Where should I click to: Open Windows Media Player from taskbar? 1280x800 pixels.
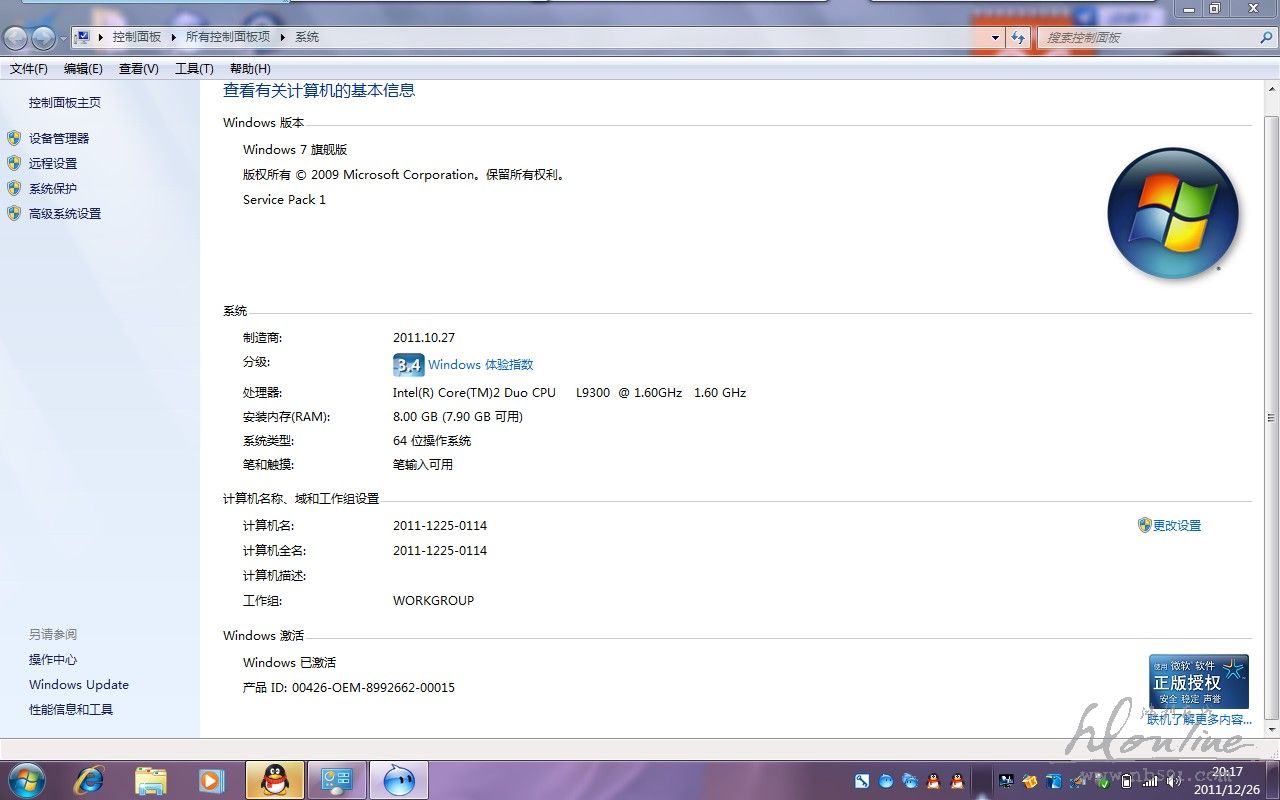[x=211, y=780]
